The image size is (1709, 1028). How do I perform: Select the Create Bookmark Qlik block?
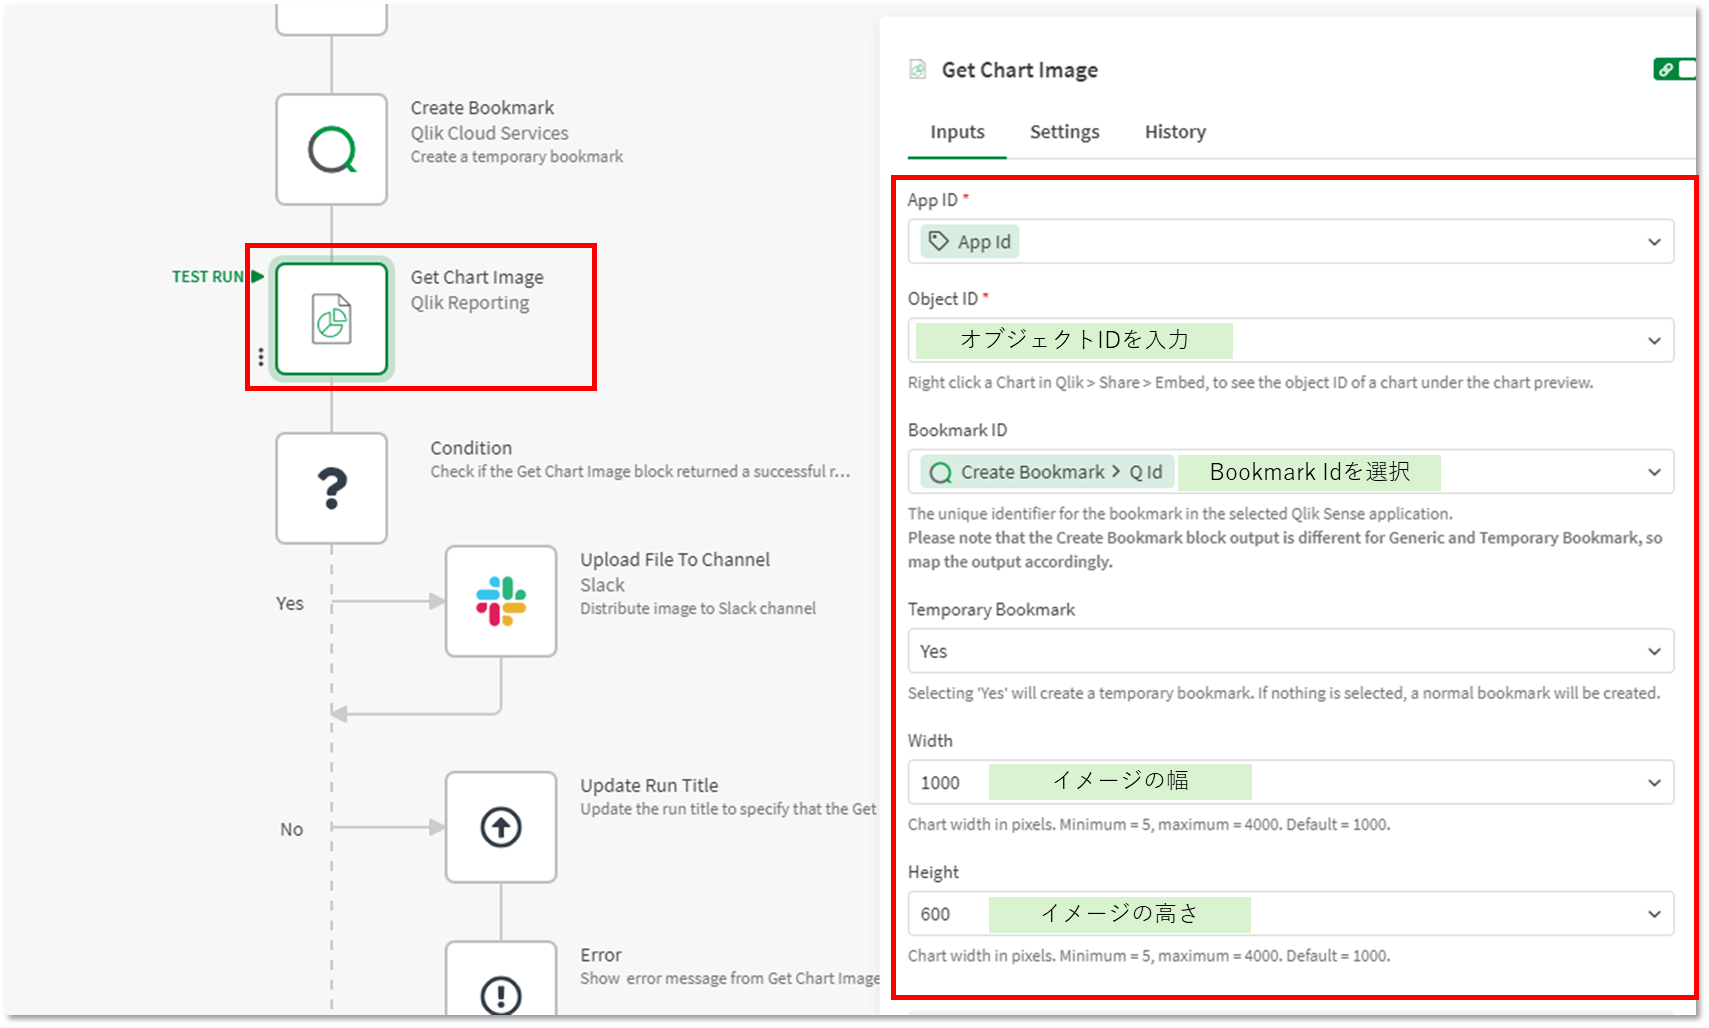(331, 150)
